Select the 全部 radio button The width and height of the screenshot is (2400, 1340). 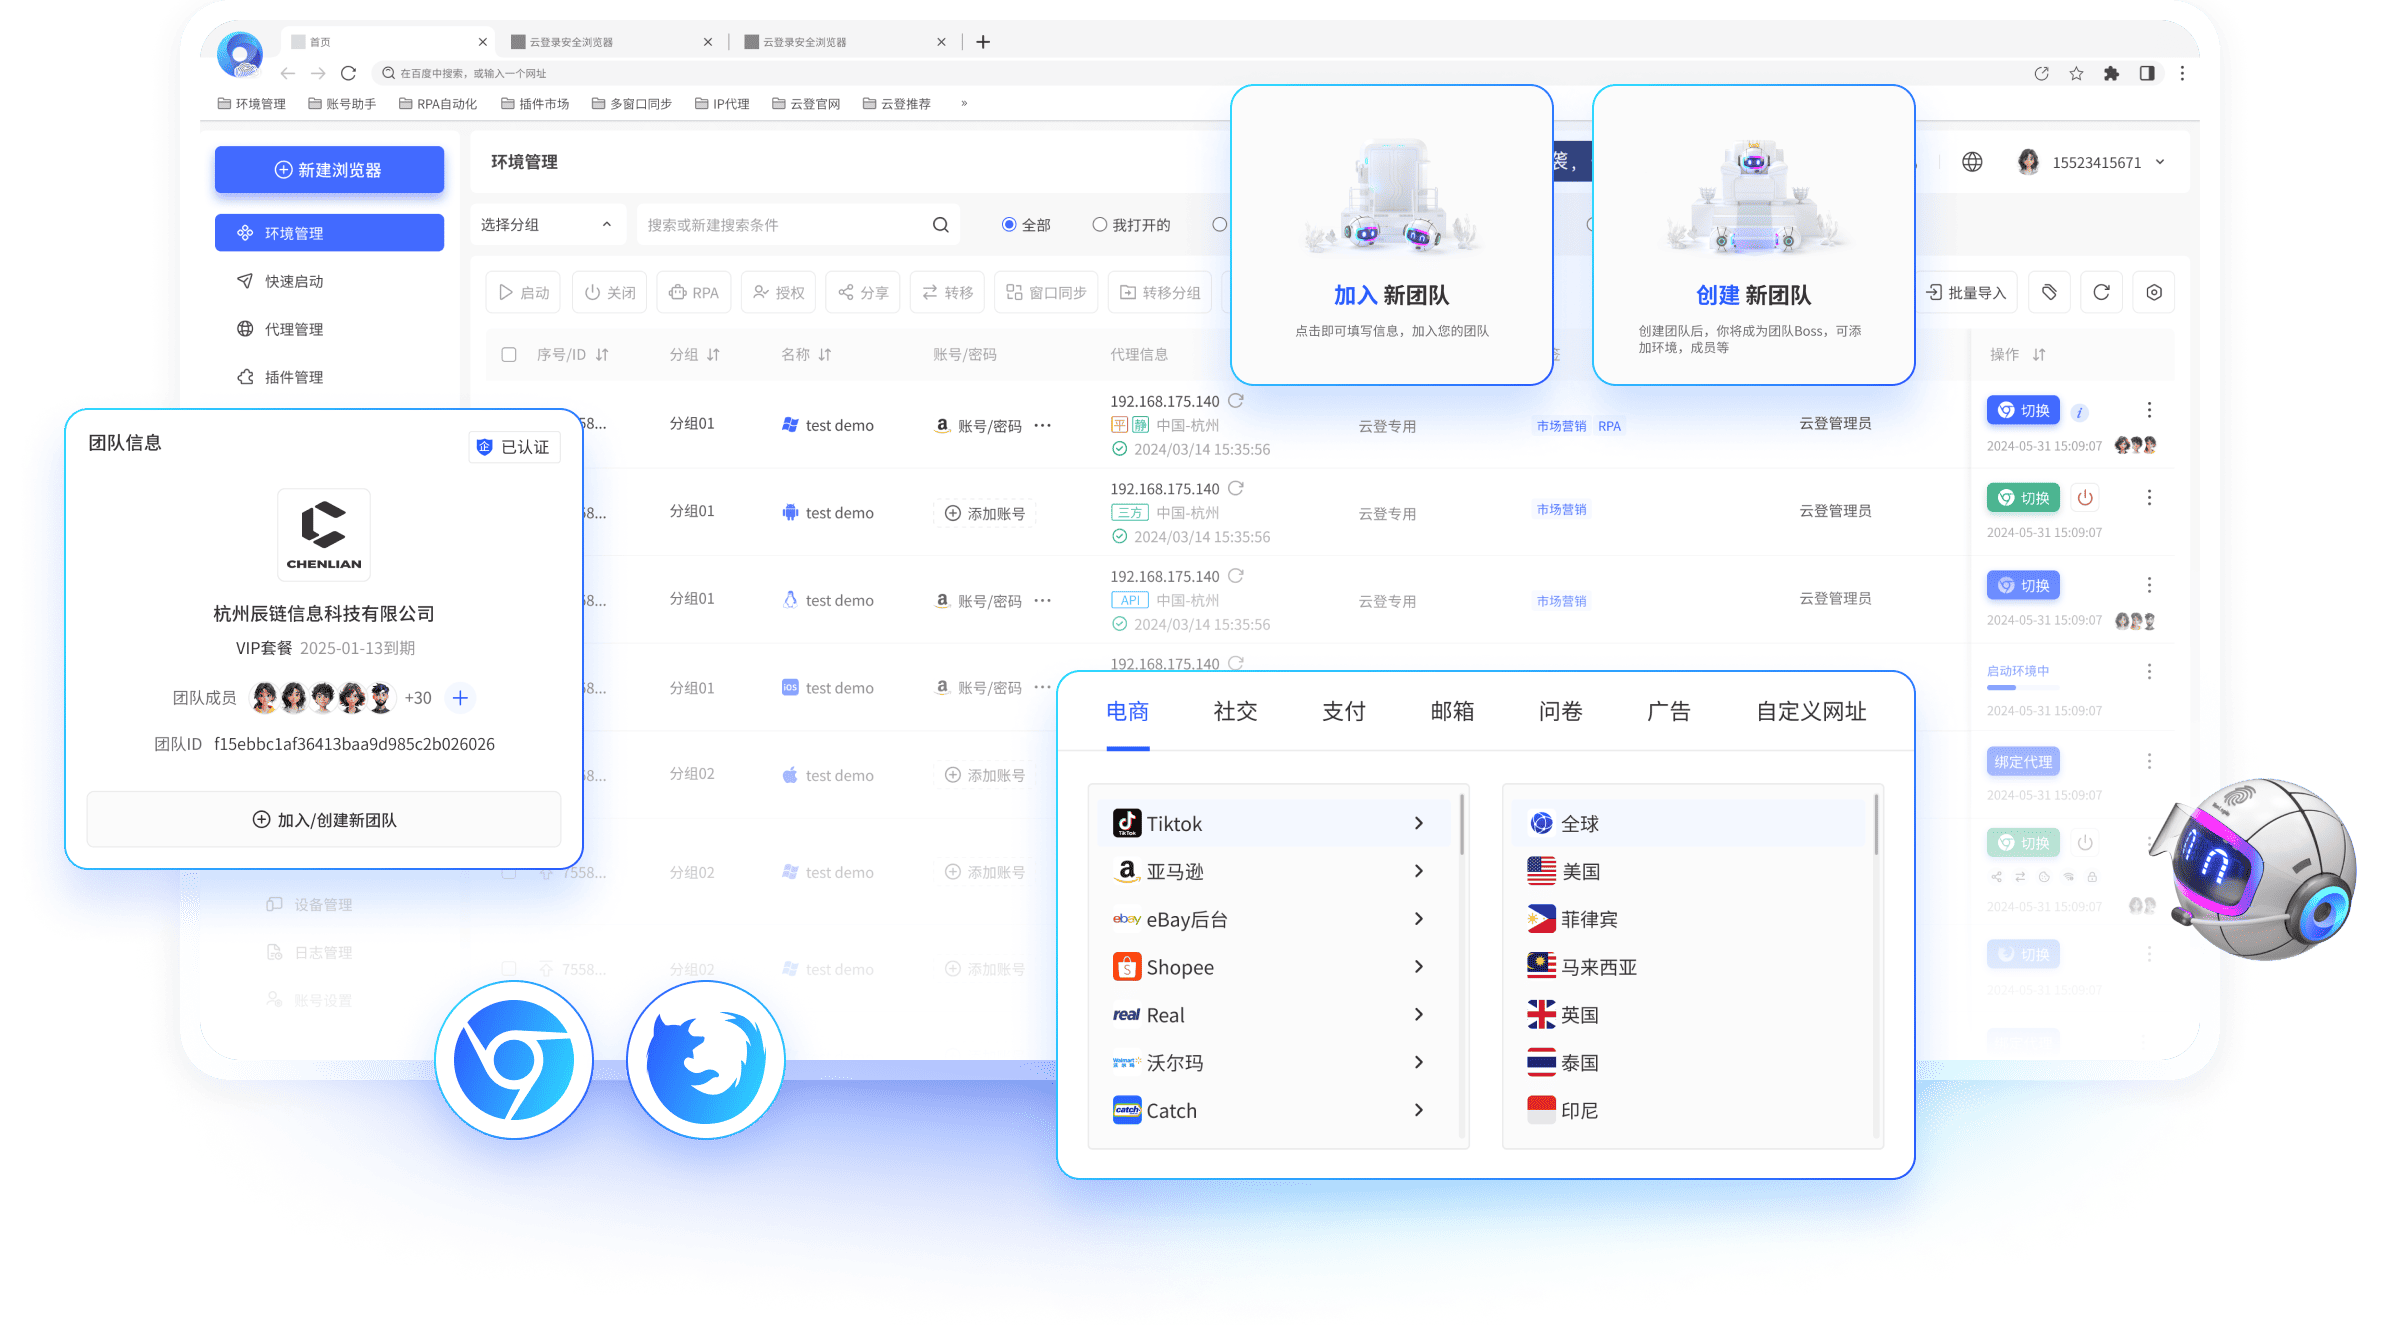tap(1009, 225)
